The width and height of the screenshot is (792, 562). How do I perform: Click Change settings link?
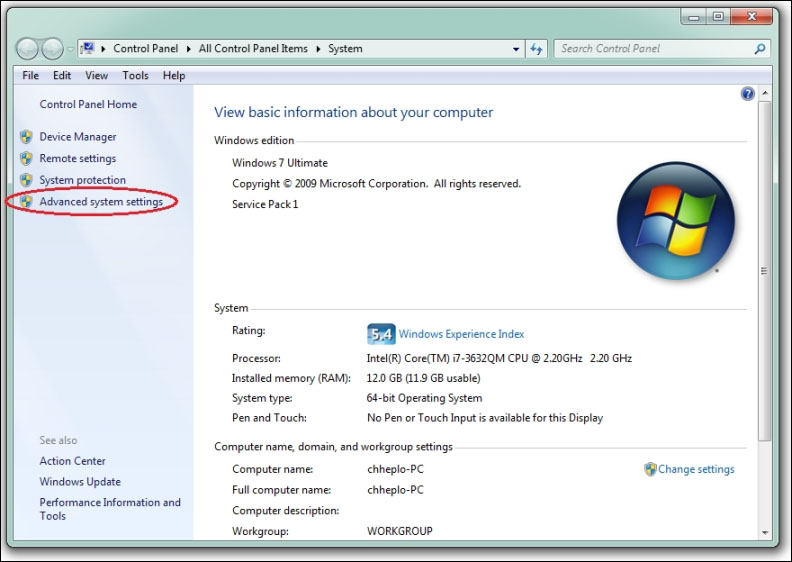696,469
